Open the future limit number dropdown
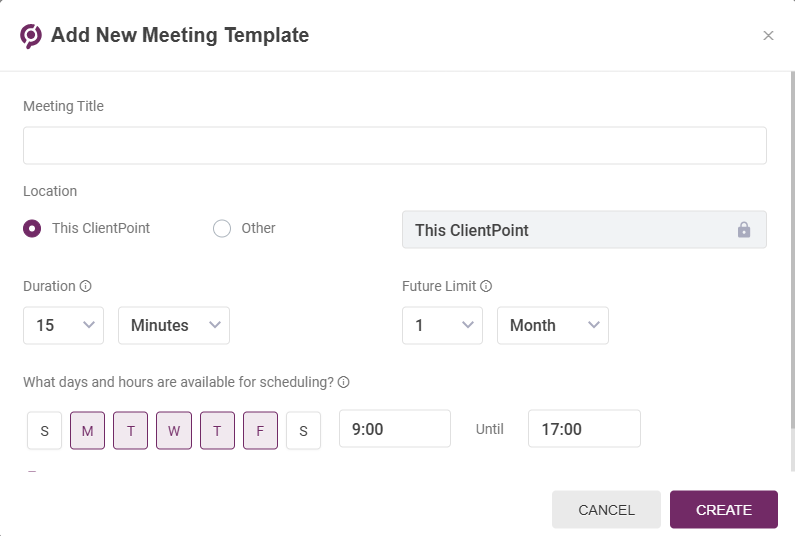 (x=442, y=325)
